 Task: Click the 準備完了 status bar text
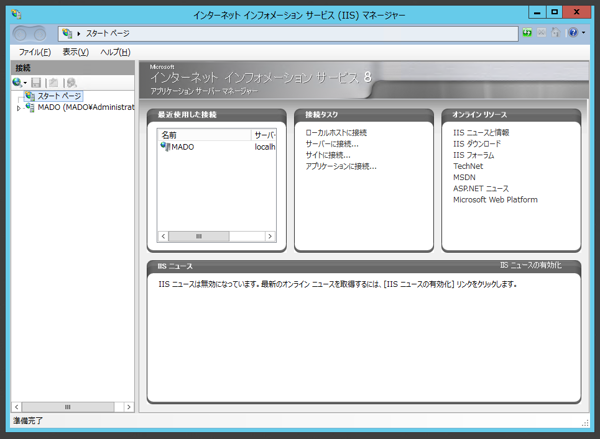coord(28,421)
